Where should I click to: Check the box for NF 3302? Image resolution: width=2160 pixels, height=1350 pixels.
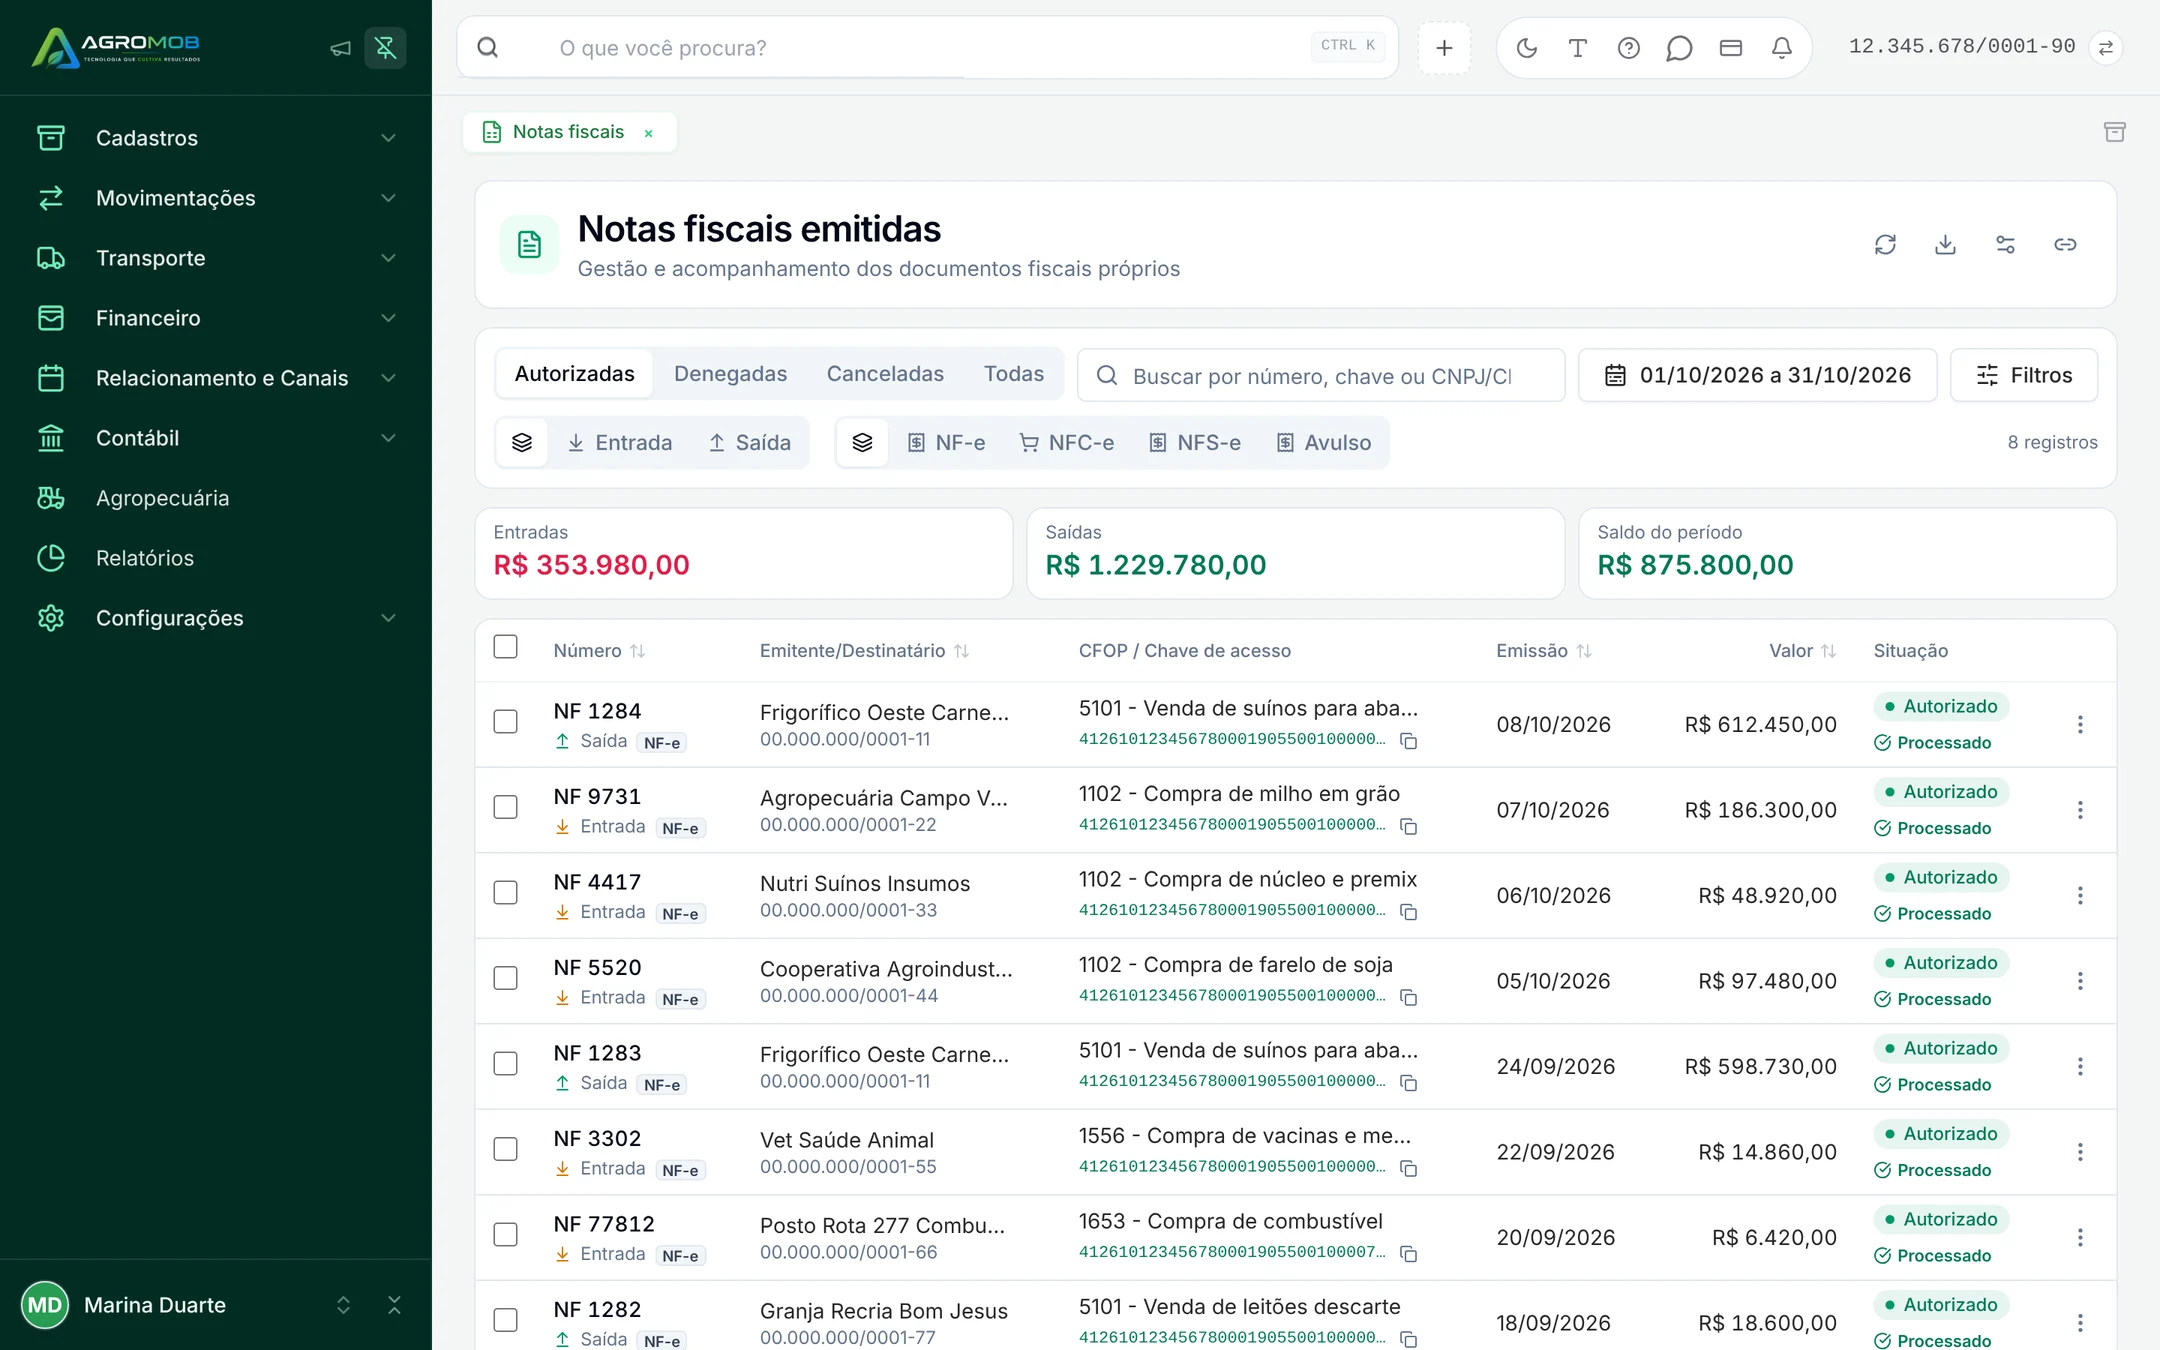[x=505, y=1149]
